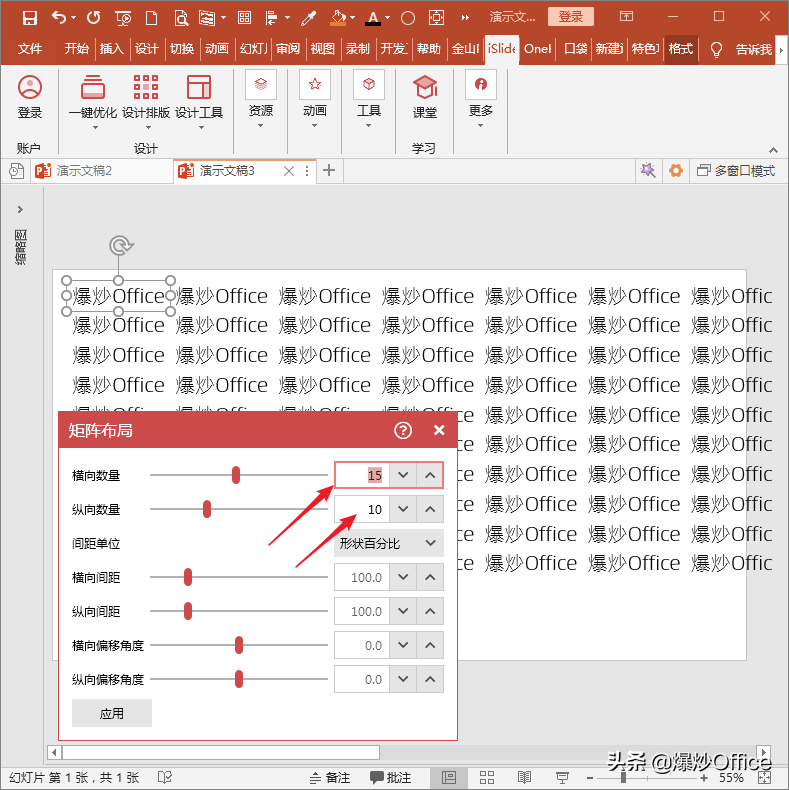Click the New blank document icon
This screenshot has width=789, height=790.
pos(151,18)
